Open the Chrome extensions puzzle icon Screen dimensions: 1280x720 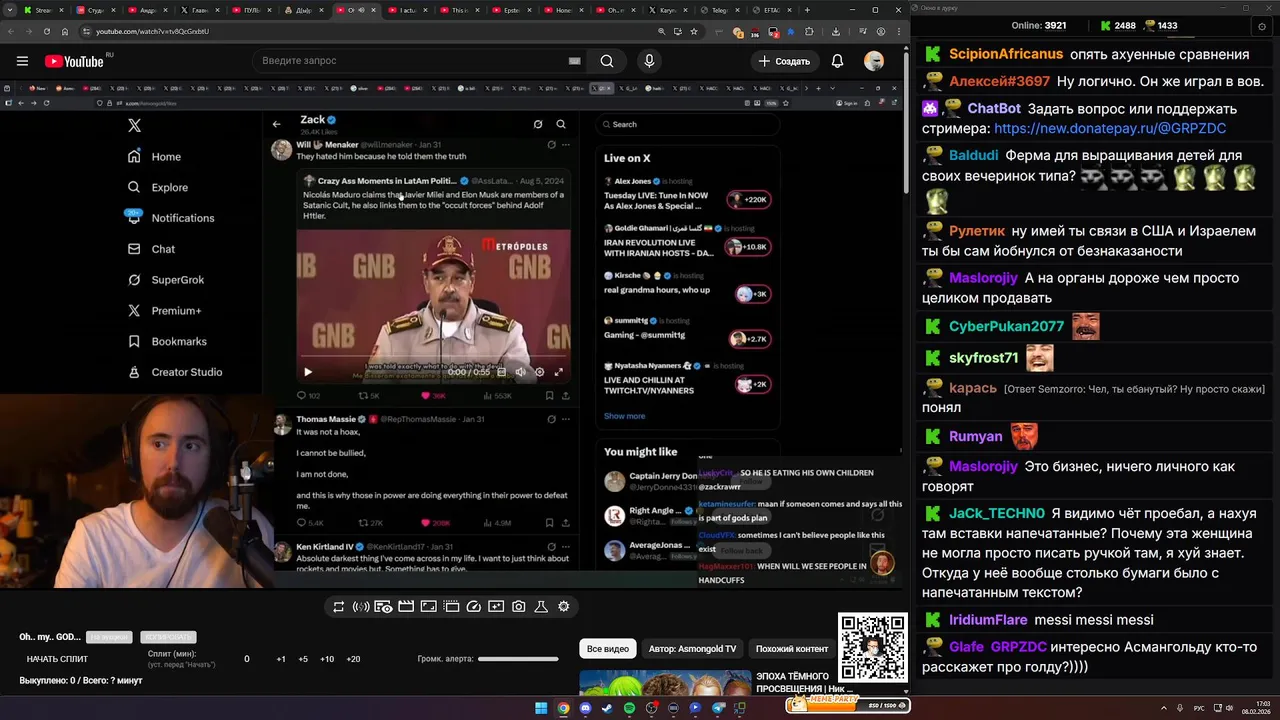(809, 31)
